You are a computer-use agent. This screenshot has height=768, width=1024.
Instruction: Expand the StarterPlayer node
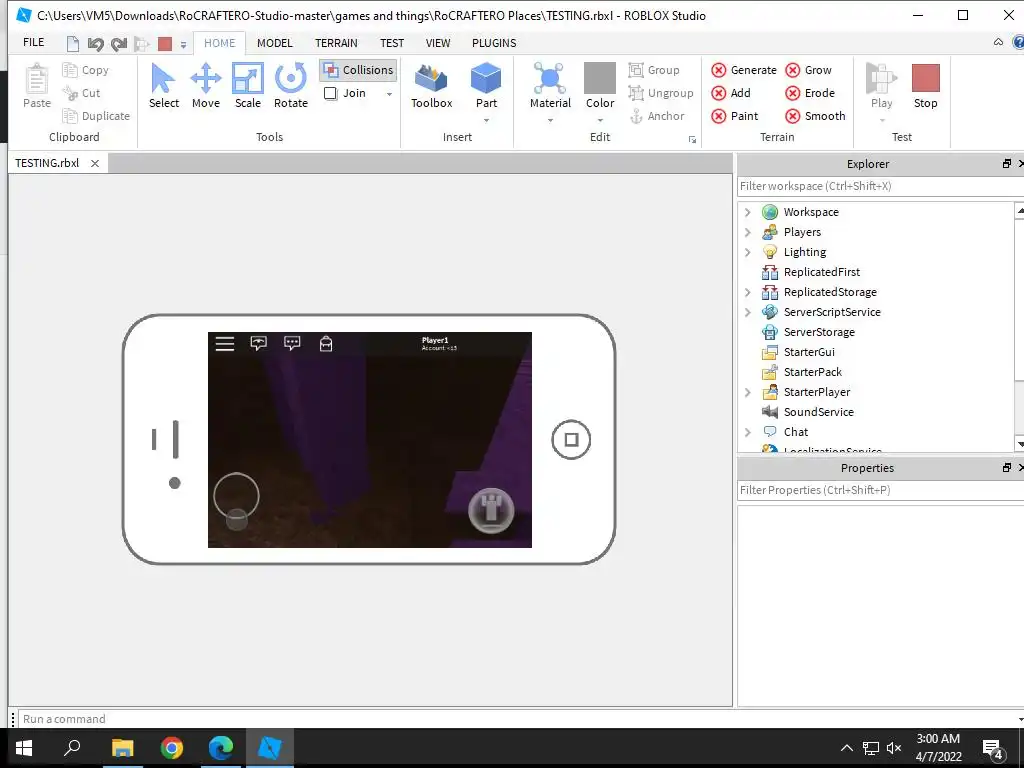(x=748, y=392)
